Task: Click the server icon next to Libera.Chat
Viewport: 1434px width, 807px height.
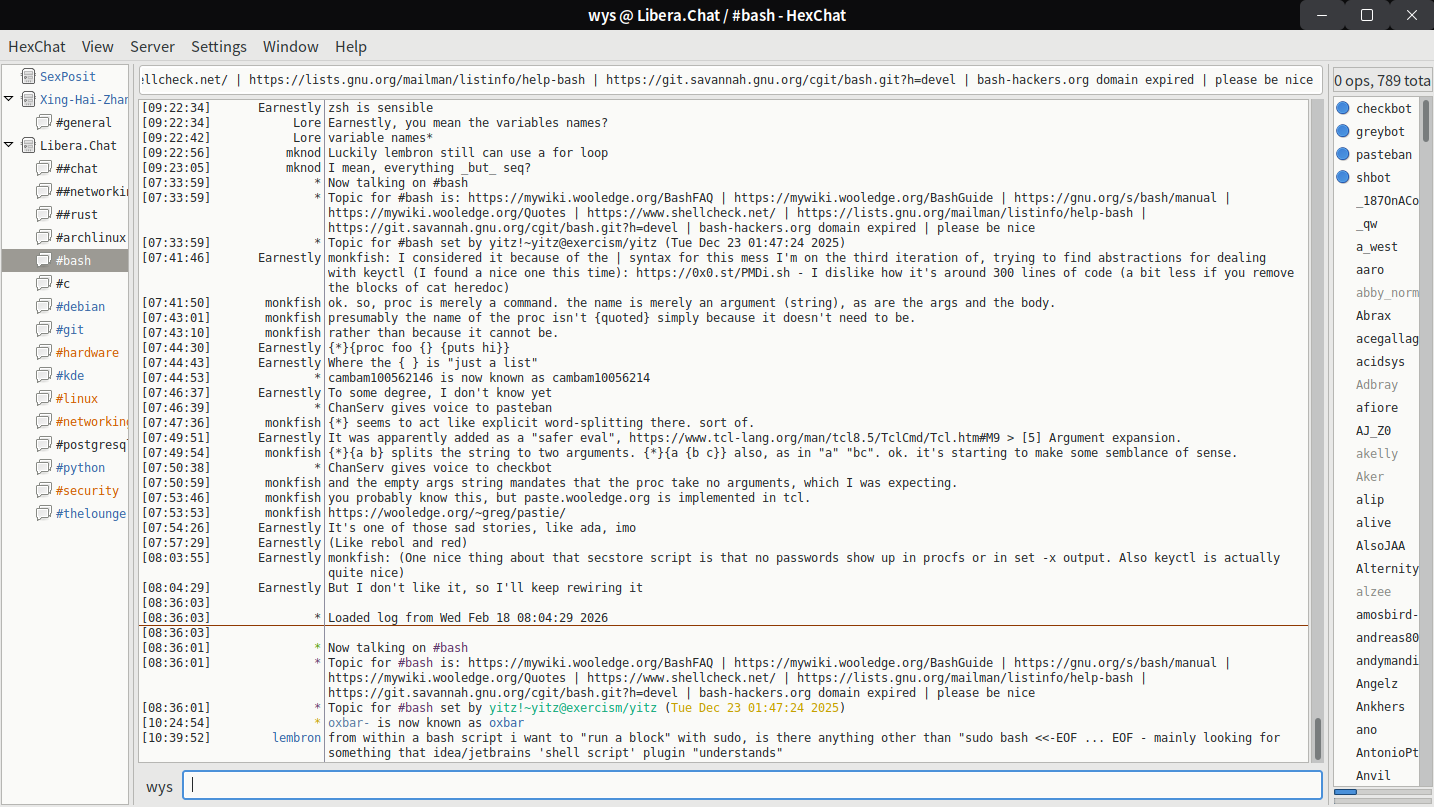Action: tap(26, 146)
